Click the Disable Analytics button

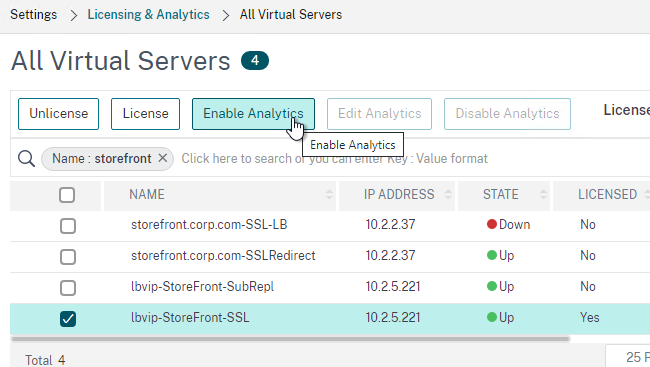[x=507, y=114]
